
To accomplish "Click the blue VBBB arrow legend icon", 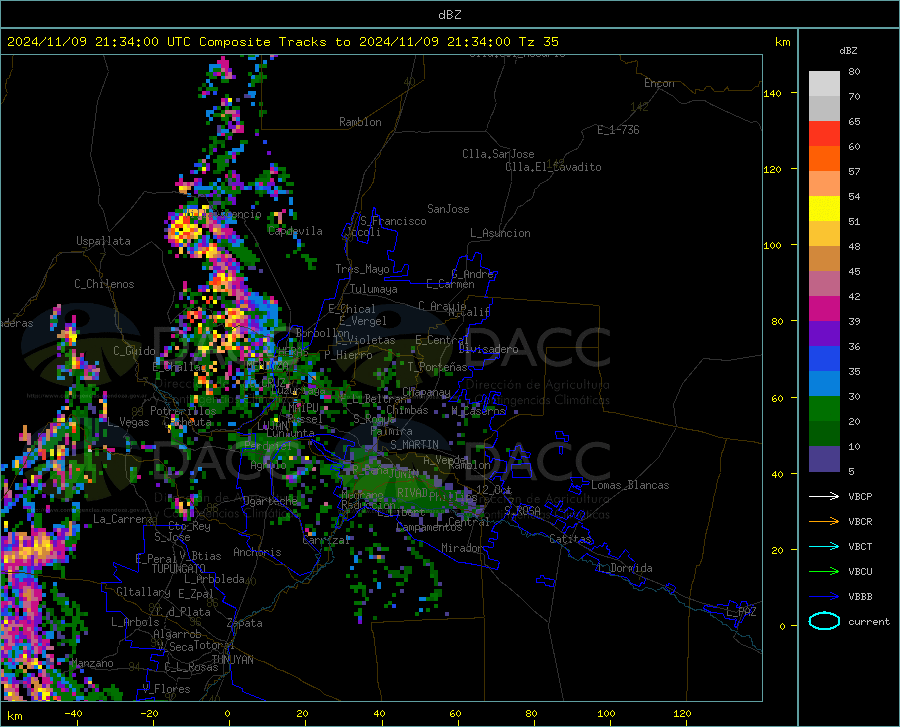I will pyautogui.click(x=824, y=596).
